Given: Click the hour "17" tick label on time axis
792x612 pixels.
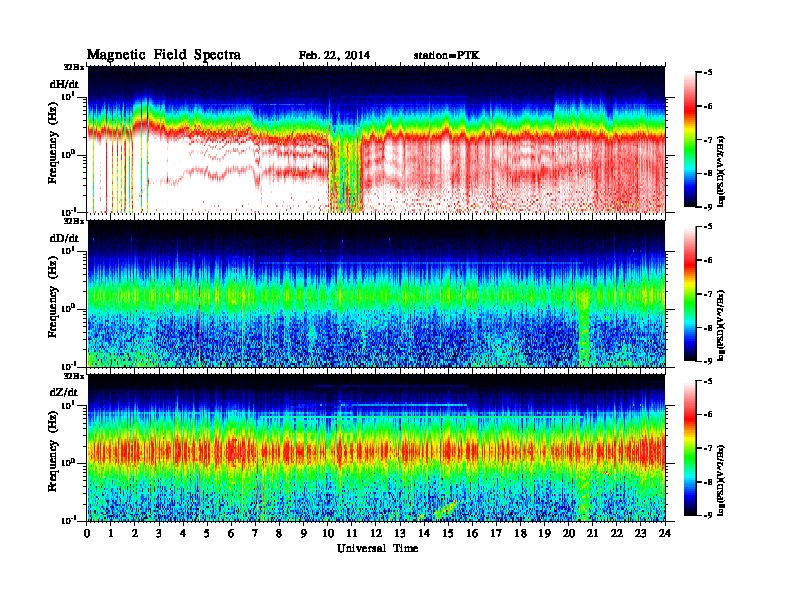Looking at the screenshot, I should (497, 534).
